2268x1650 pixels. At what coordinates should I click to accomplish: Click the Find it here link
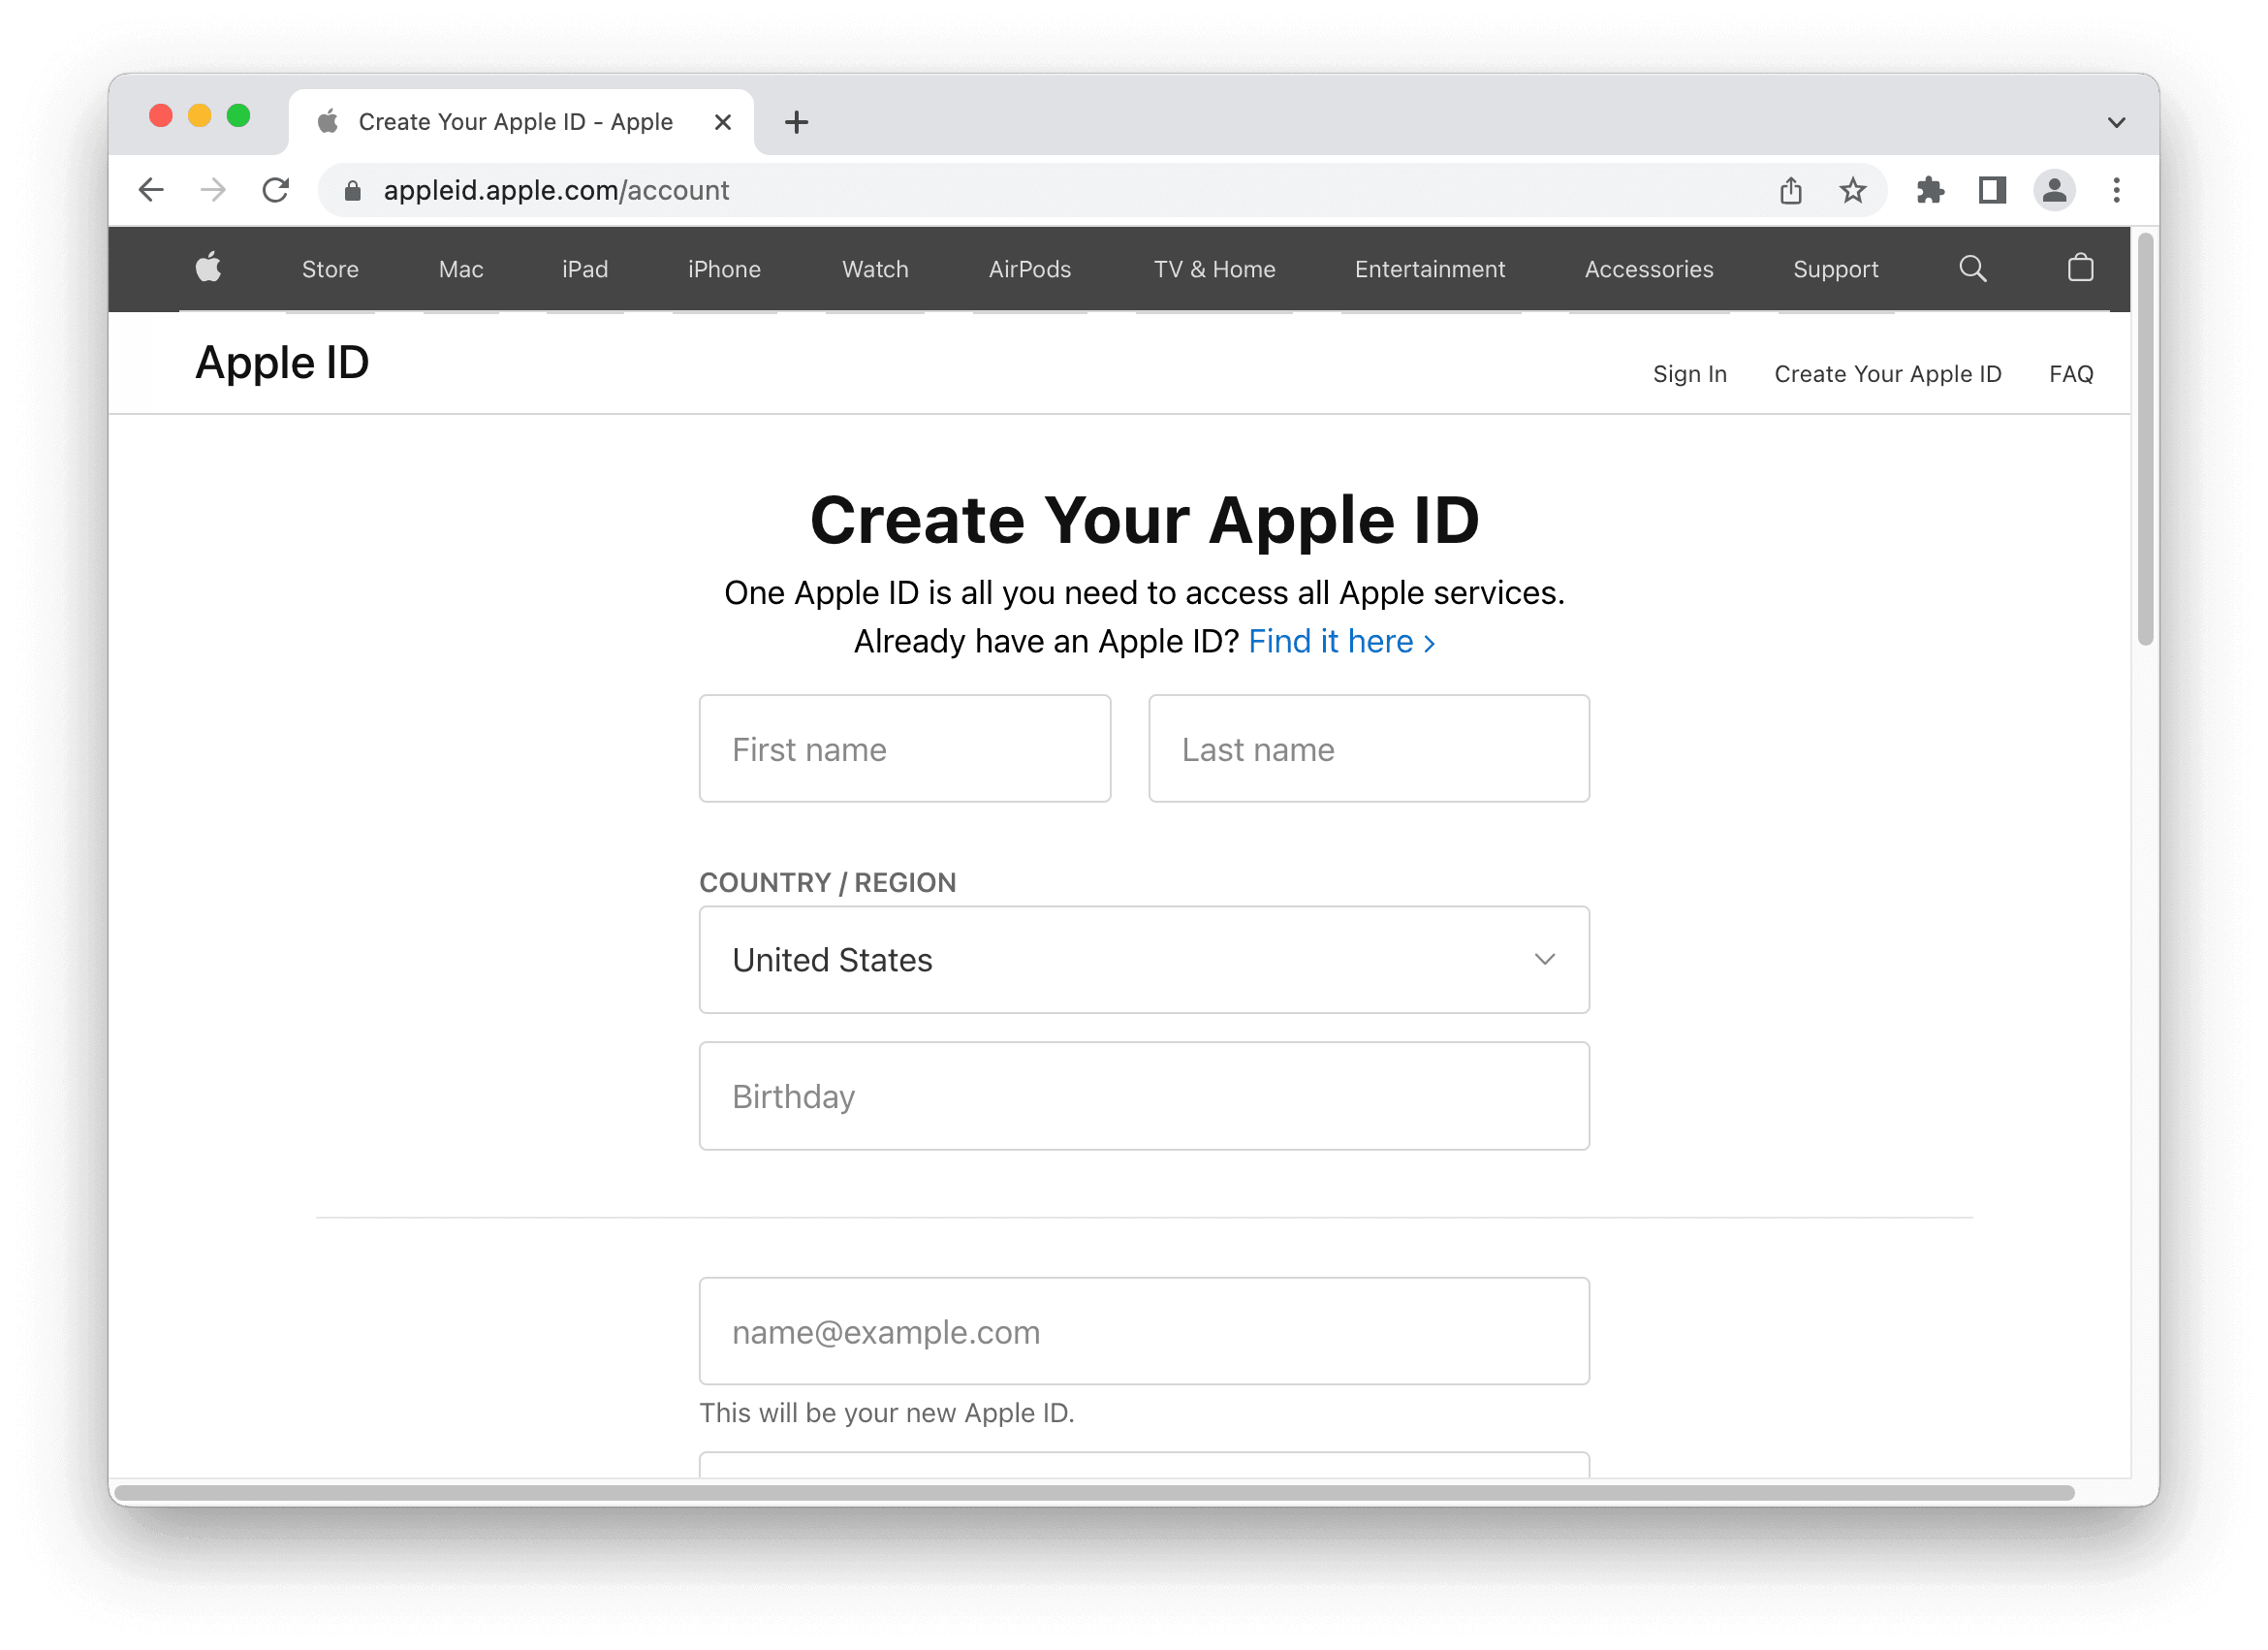pyautogui.click(x=1331, y=641)
